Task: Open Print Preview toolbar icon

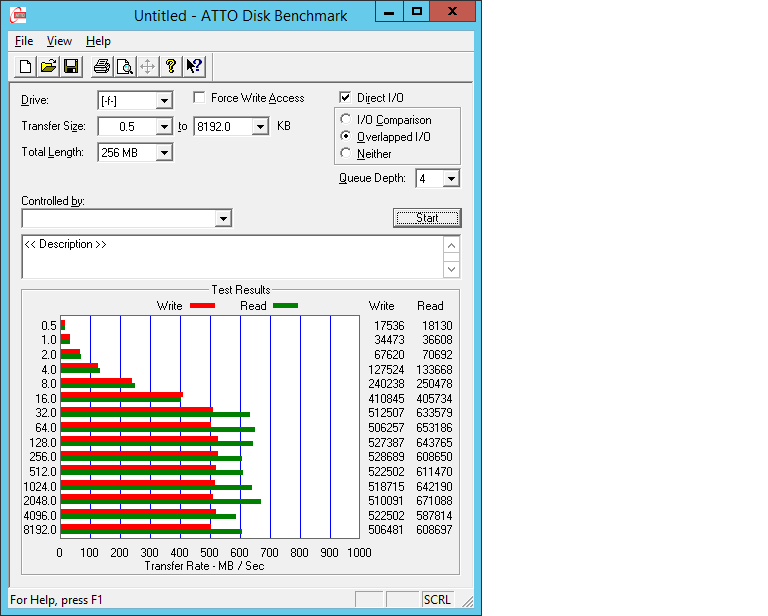Action: pyautogui.click(x=125, y=66)
